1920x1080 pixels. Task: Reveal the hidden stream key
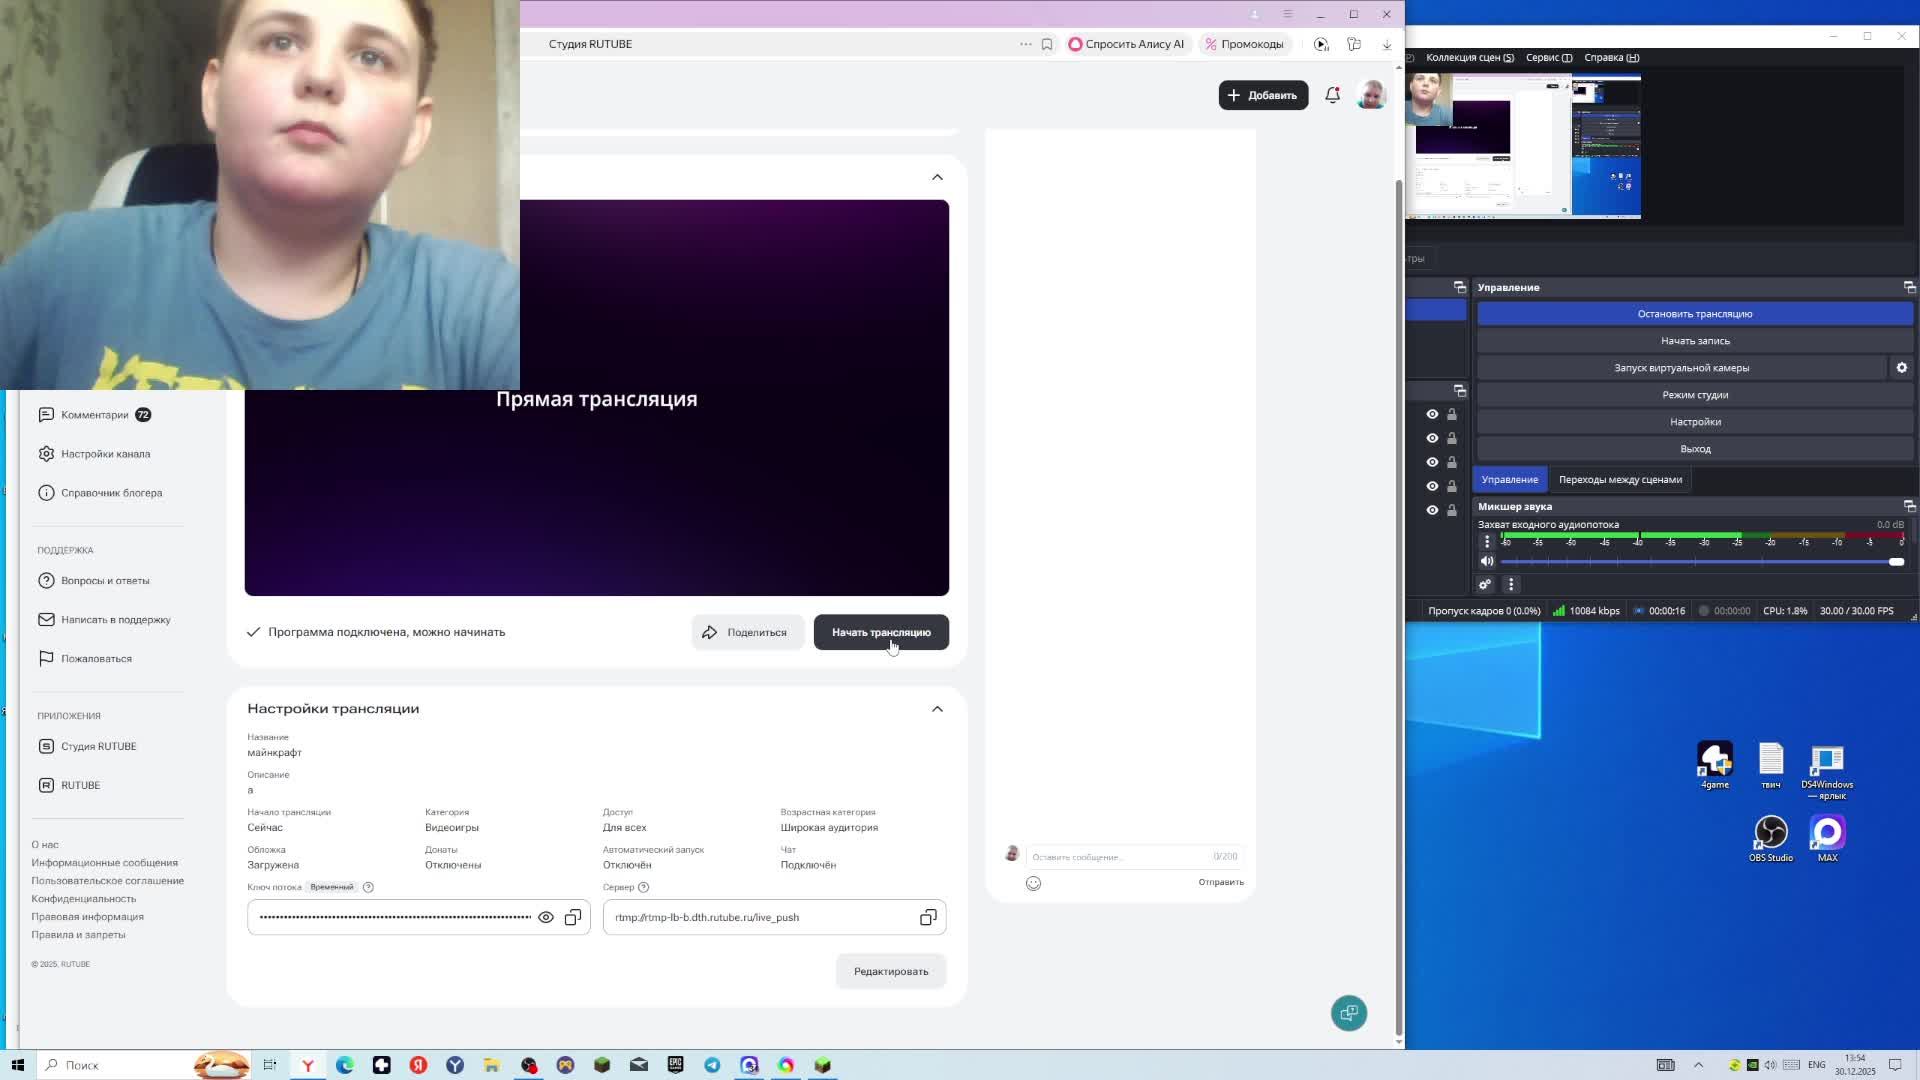(546, 917)
